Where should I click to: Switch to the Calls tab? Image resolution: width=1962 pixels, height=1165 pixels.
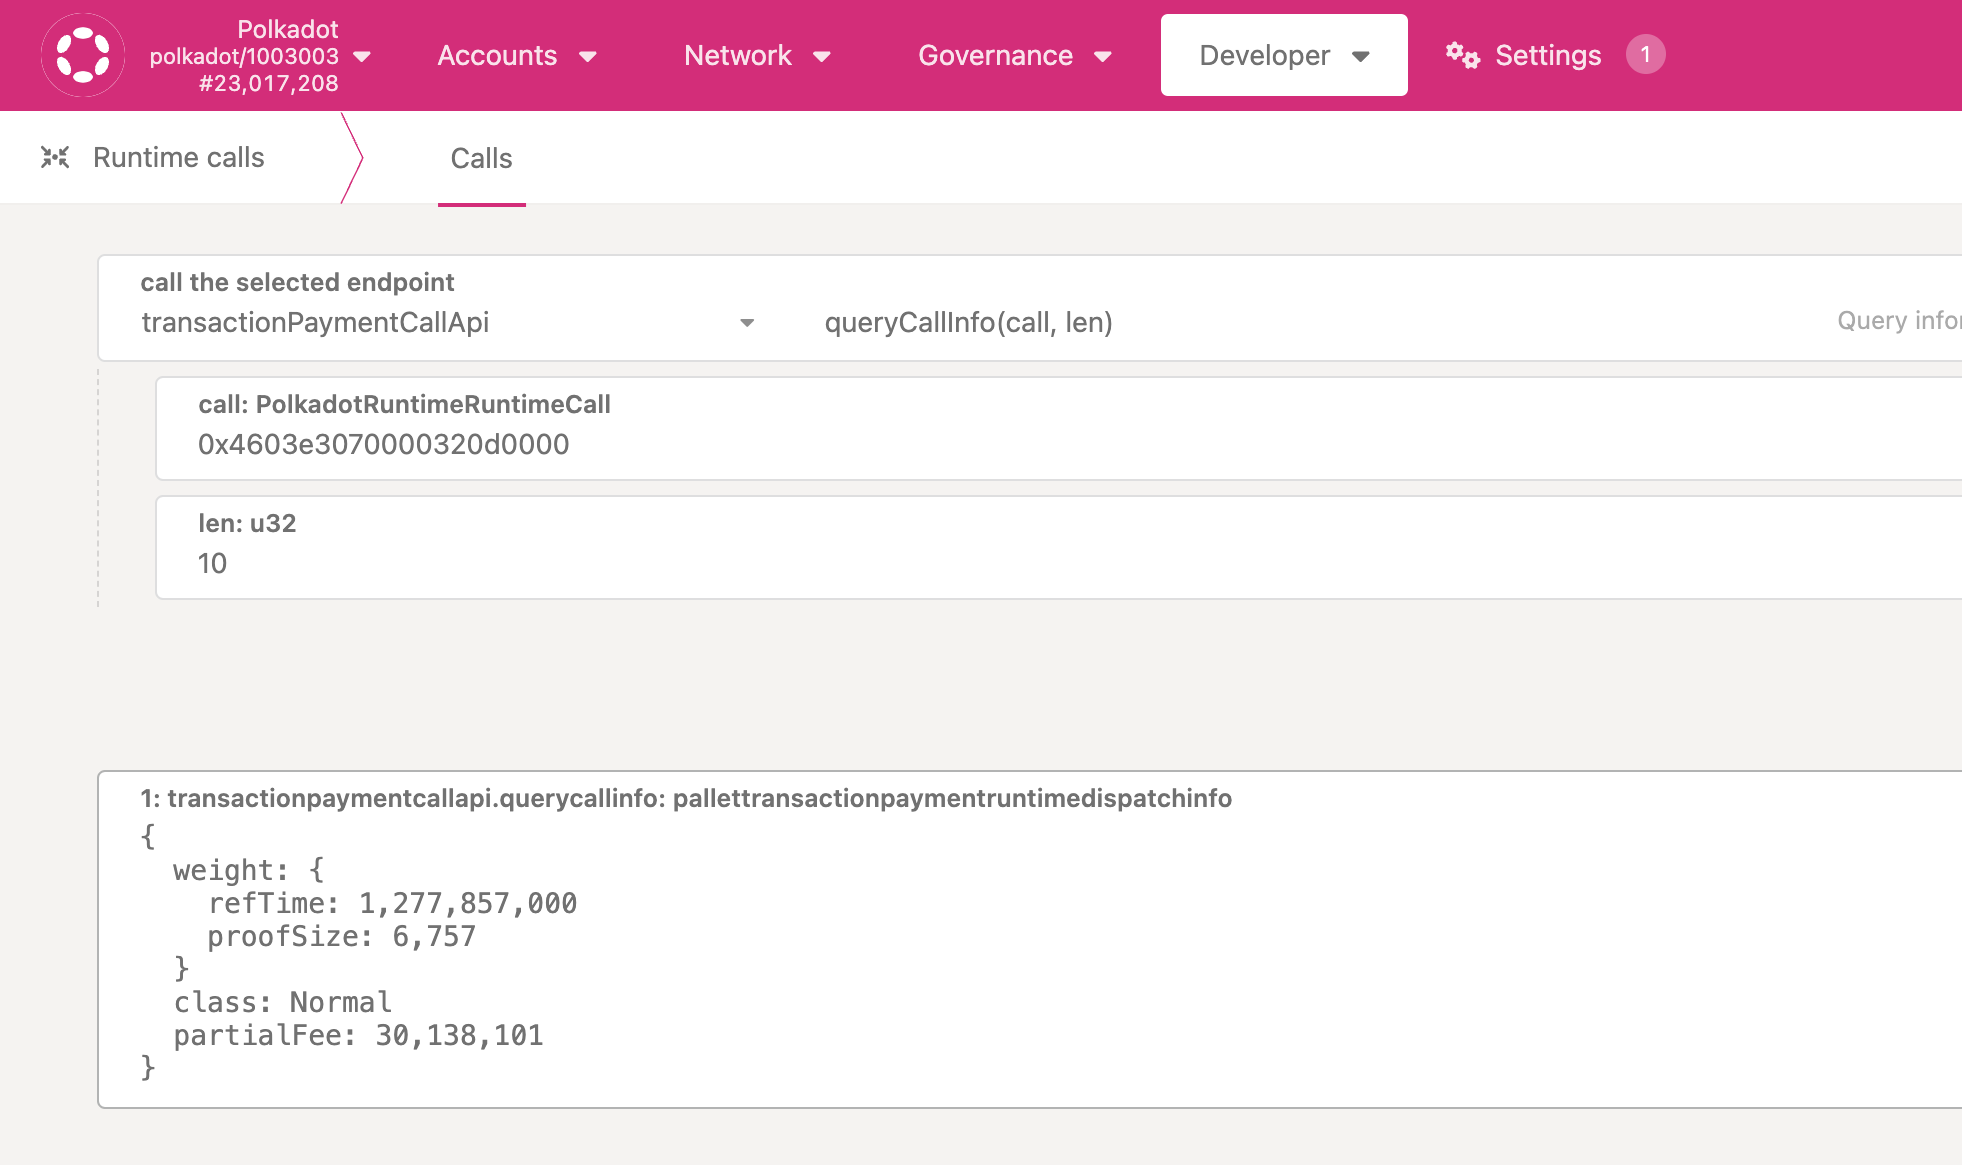click(481, 157)
